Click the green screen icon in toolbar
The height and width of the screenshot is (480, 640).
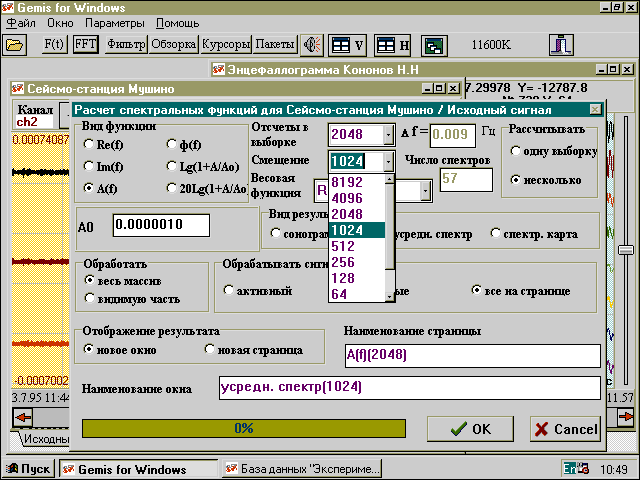[x=433, y=45]
